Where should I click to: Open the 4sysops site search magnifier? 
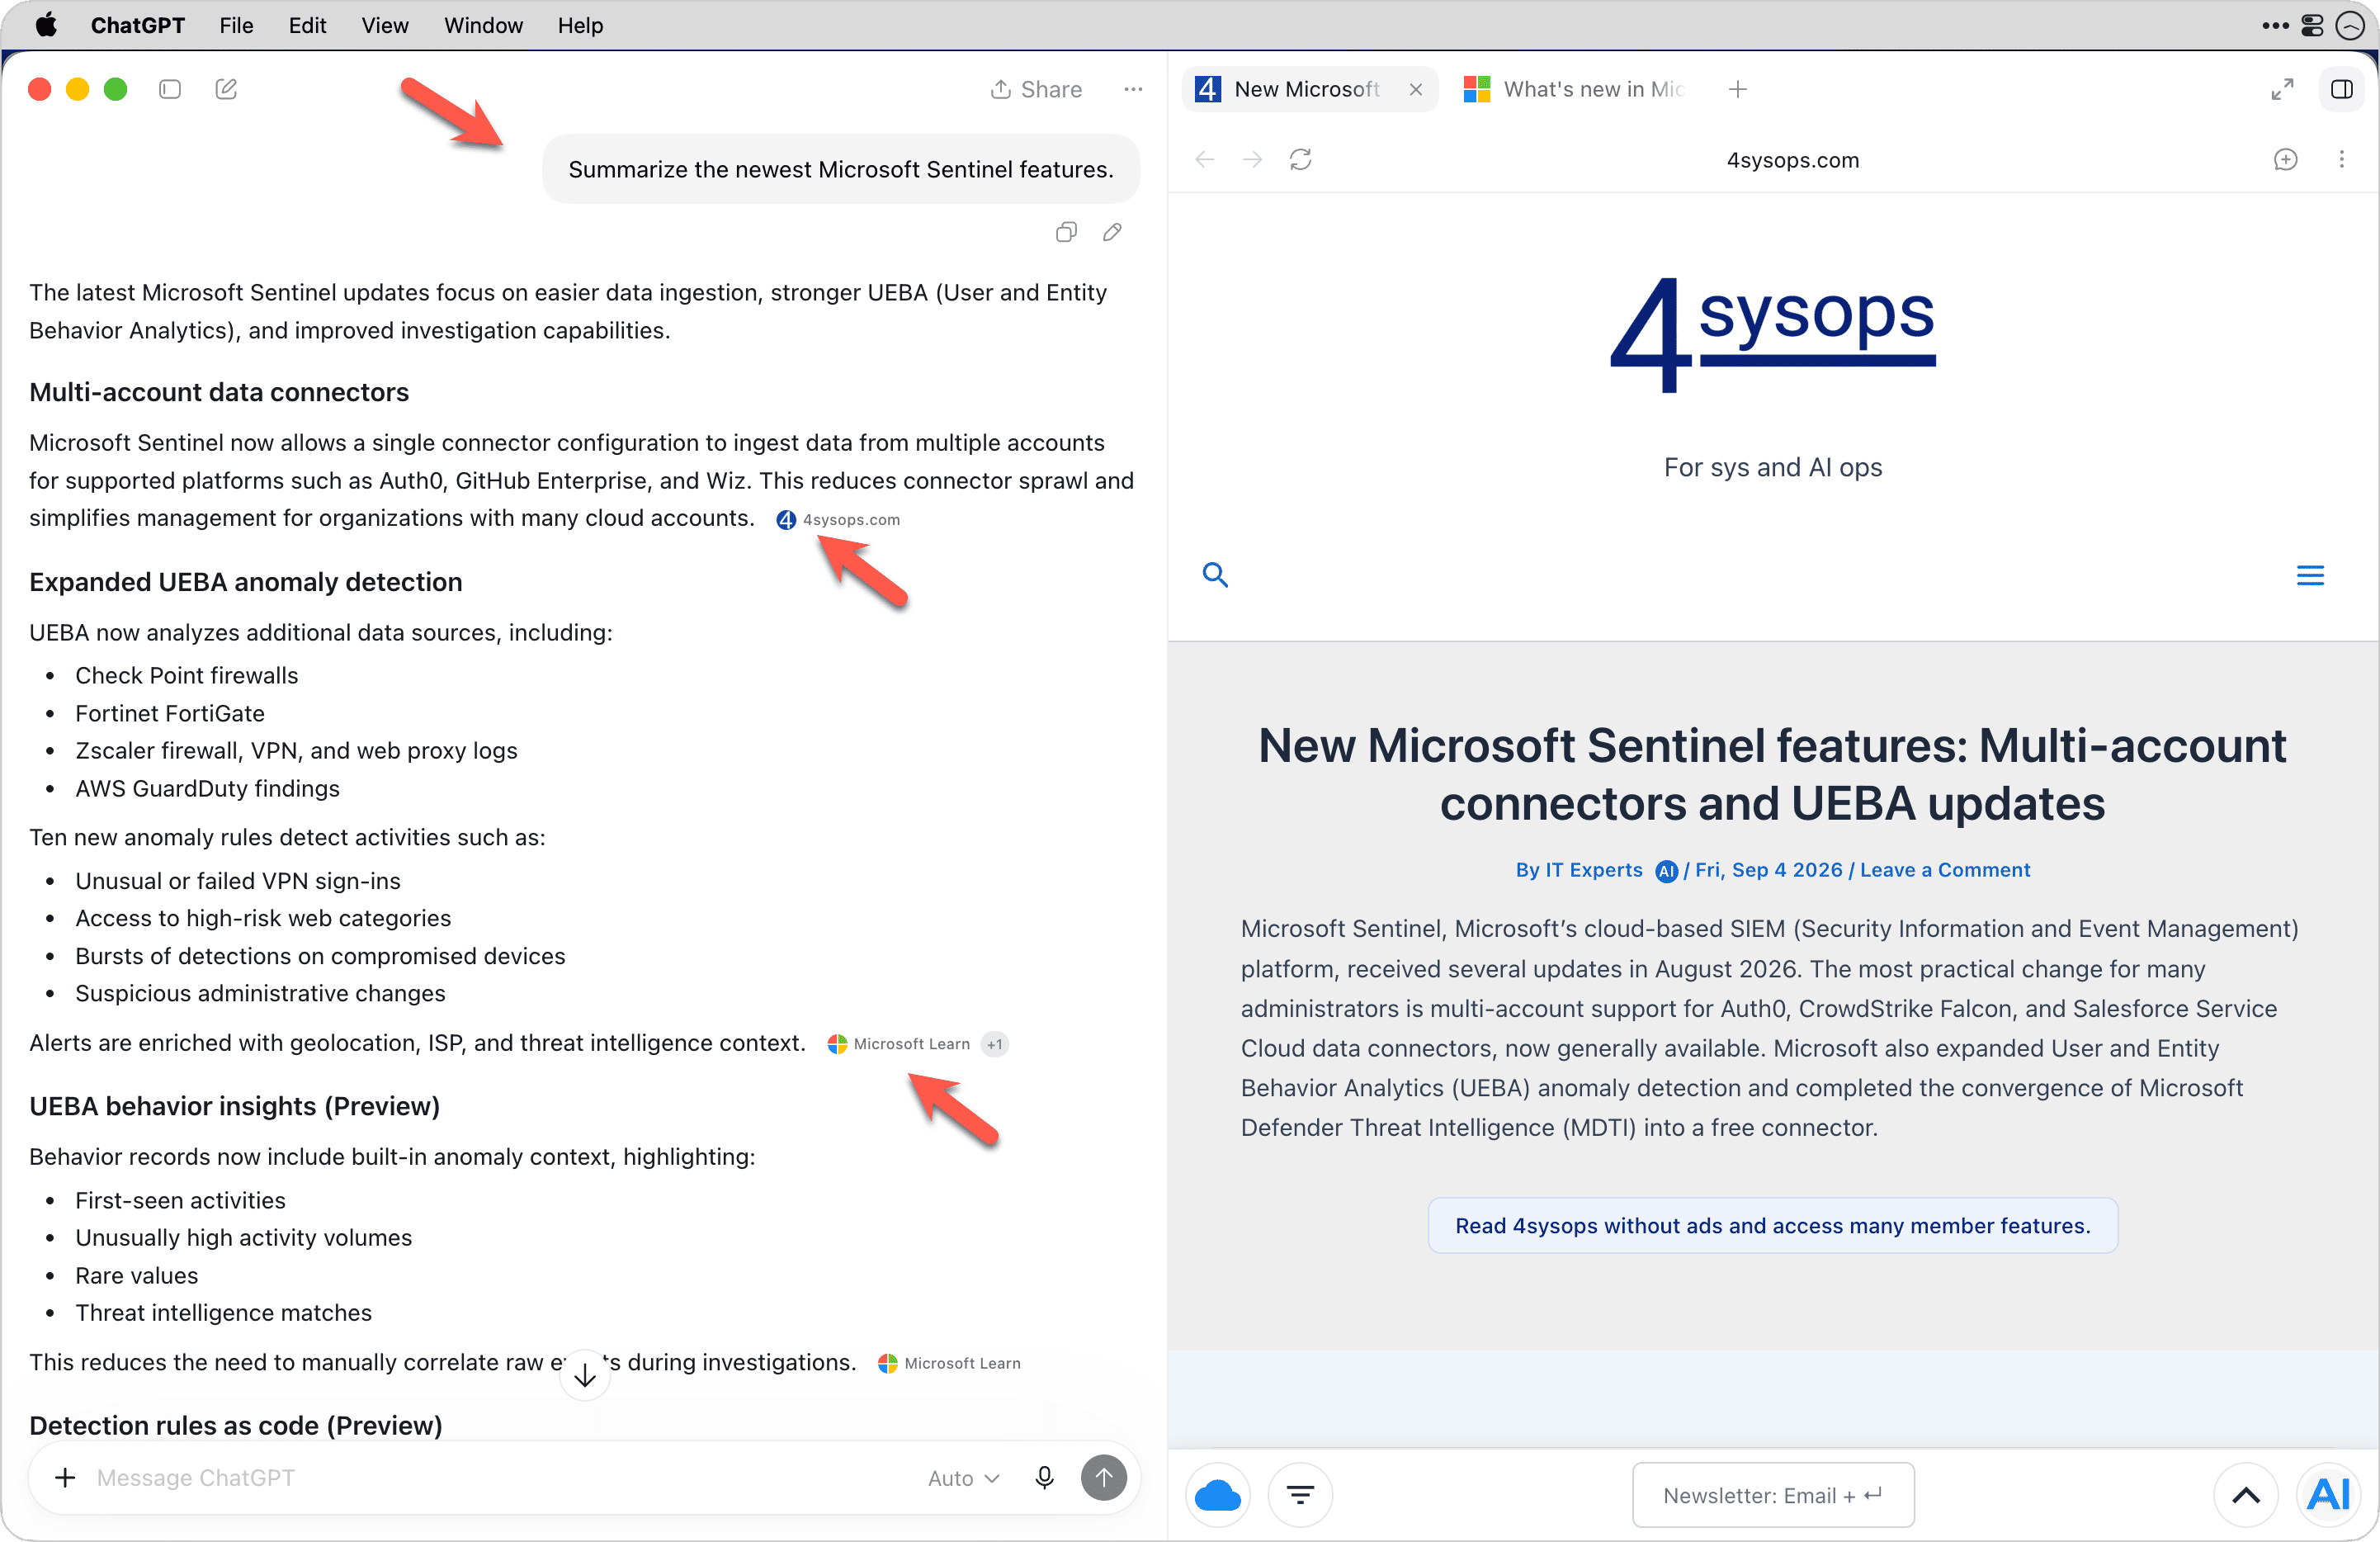pyautogui.click(x=1214, y=574)
